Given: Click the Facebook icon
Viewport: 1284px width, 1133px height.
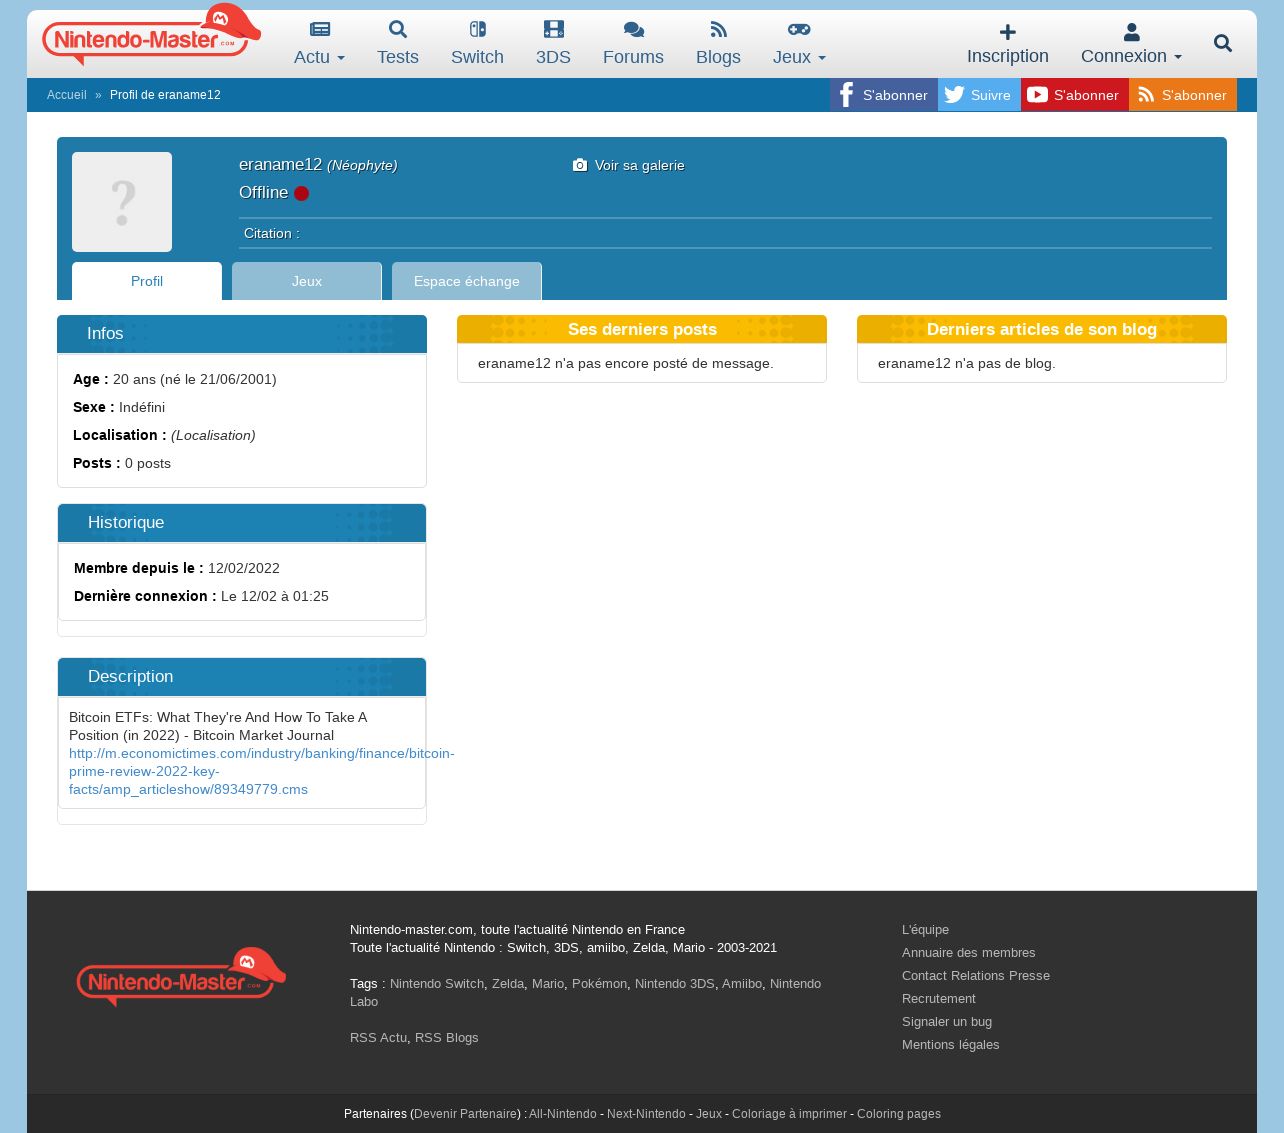Looking at the screenshot, I should (846, 95).
